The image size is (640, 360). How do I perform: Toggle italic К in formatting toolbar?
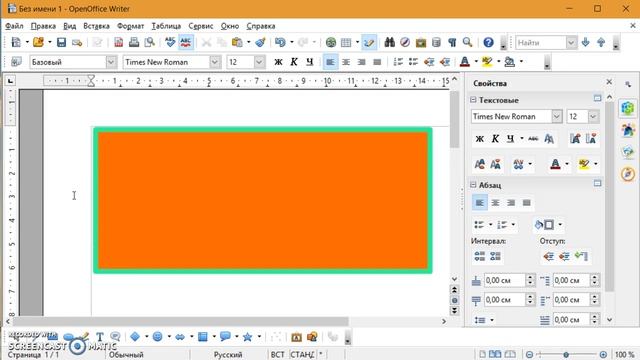pos(294,62)
